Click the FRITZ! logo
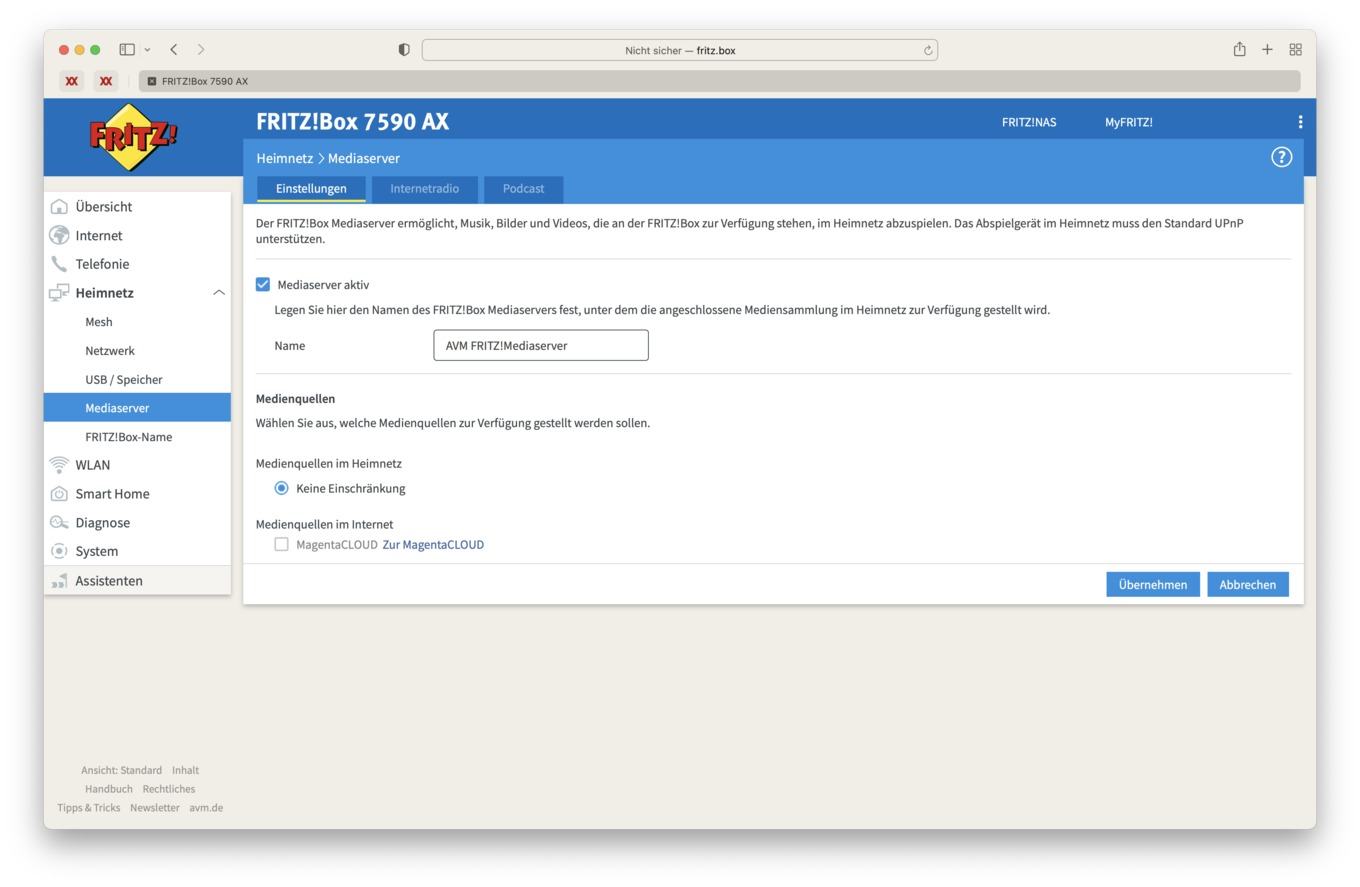The width and height of the screenshot is (1360, 887). (133, 137)
